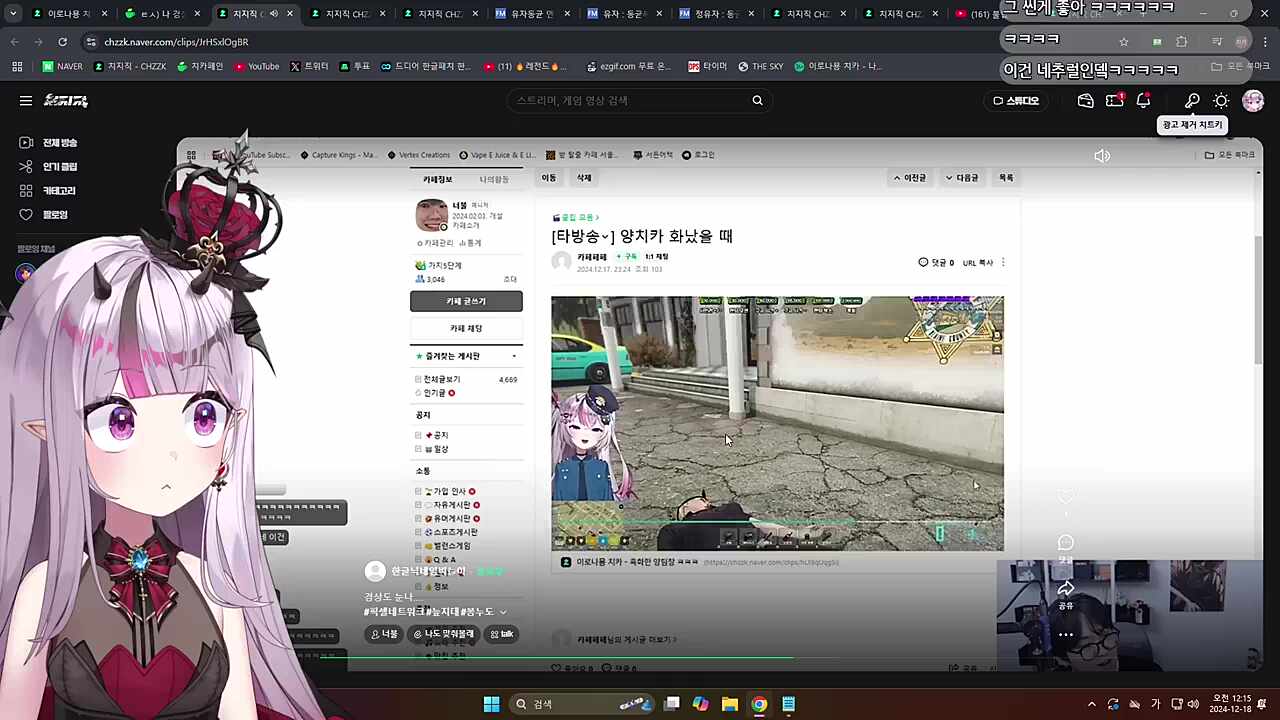Share the clip using 공유 arrow
This screenshot has height=720, width=1280.
click(1066, 590)
